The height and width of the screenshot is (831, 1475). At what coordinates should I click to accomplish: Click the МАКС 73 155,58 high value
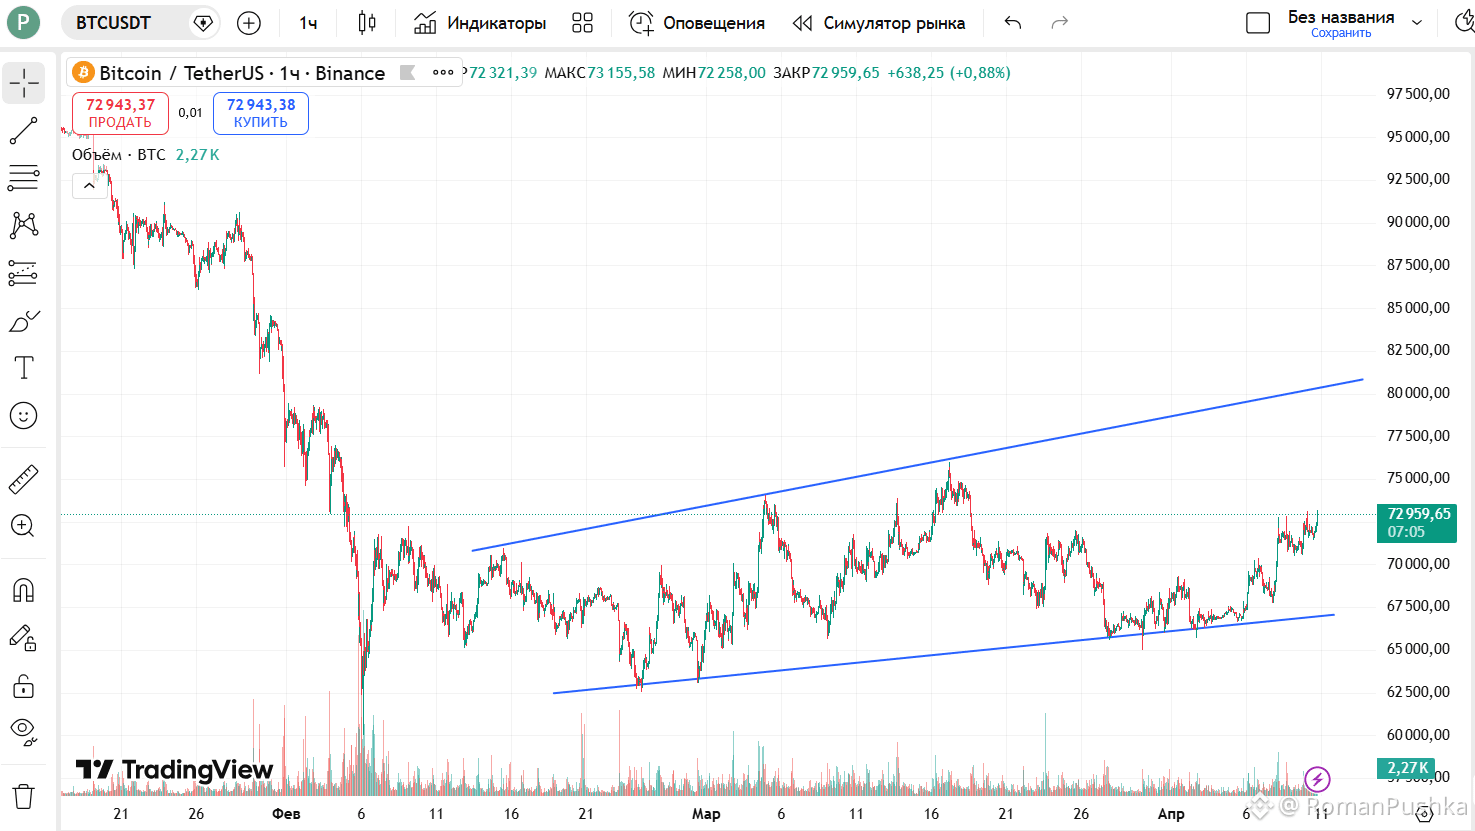pos(600,73)
